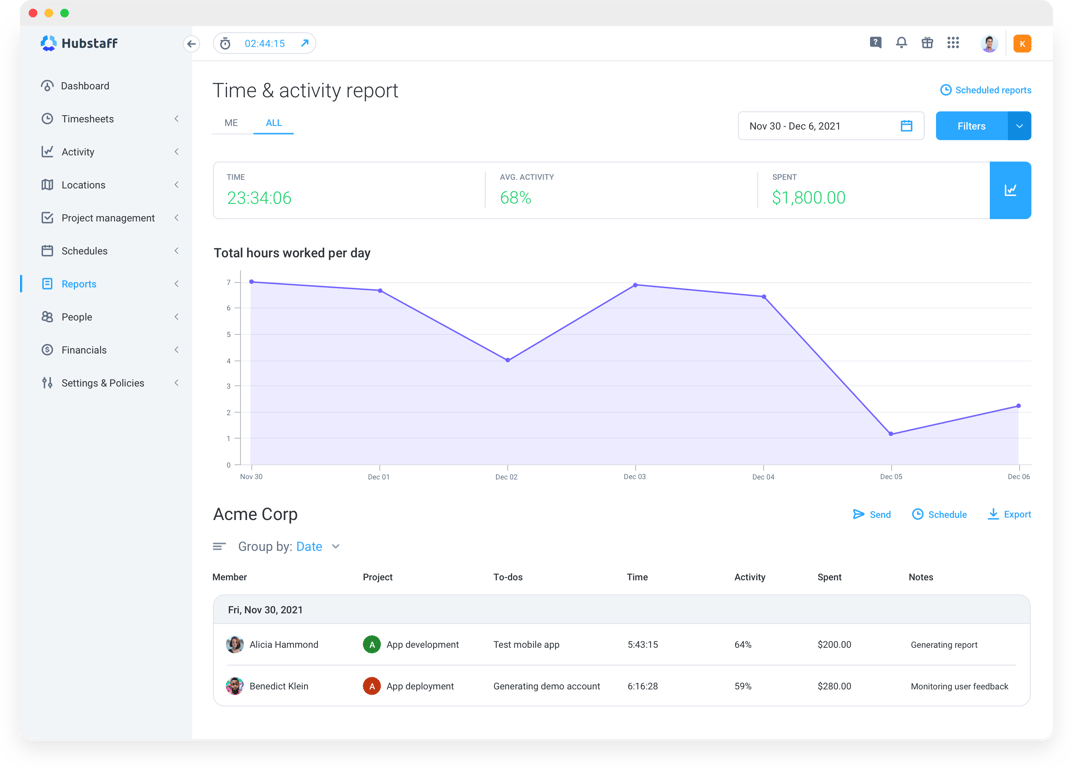Toggle the chart view blue button
Image resolution: width=1073 pixels, height=768 pixels.
pyautogui.click(x=1010, y=190)
